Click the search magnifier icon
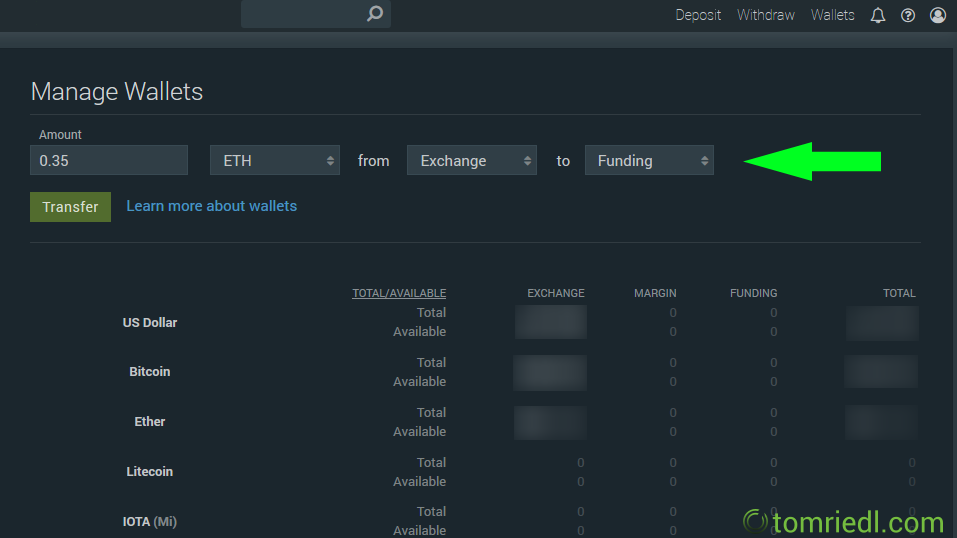This screenshot has height=538, width=957. tap(375, 13)
